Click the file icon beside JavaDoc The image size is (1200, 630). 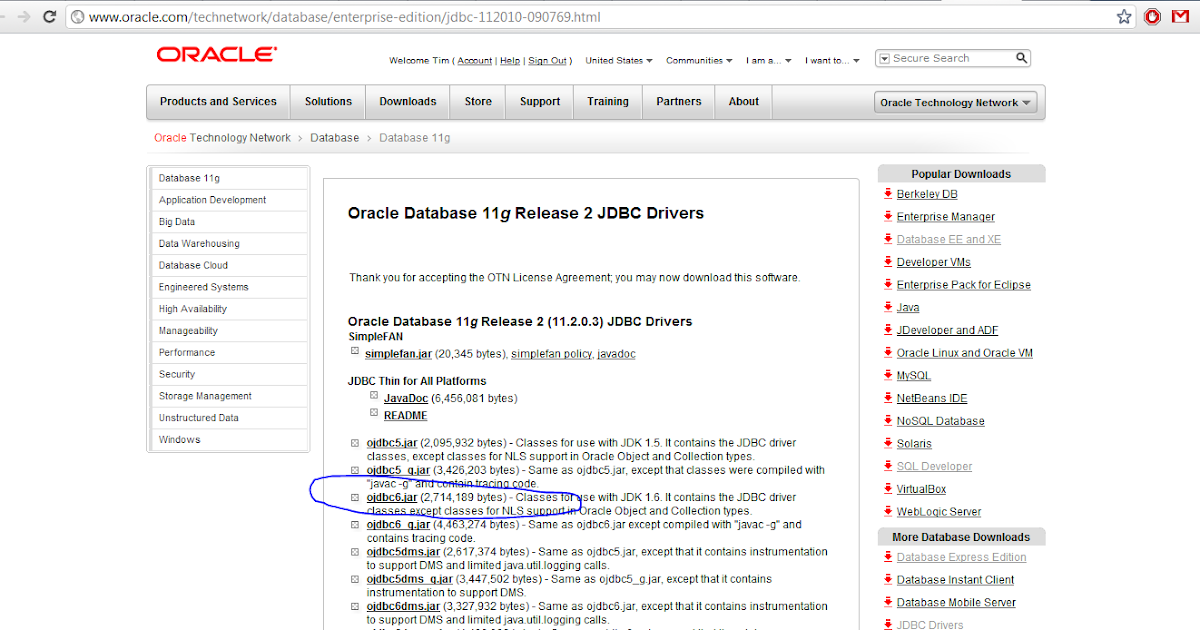pyautogui.click(x=374, y=396)
